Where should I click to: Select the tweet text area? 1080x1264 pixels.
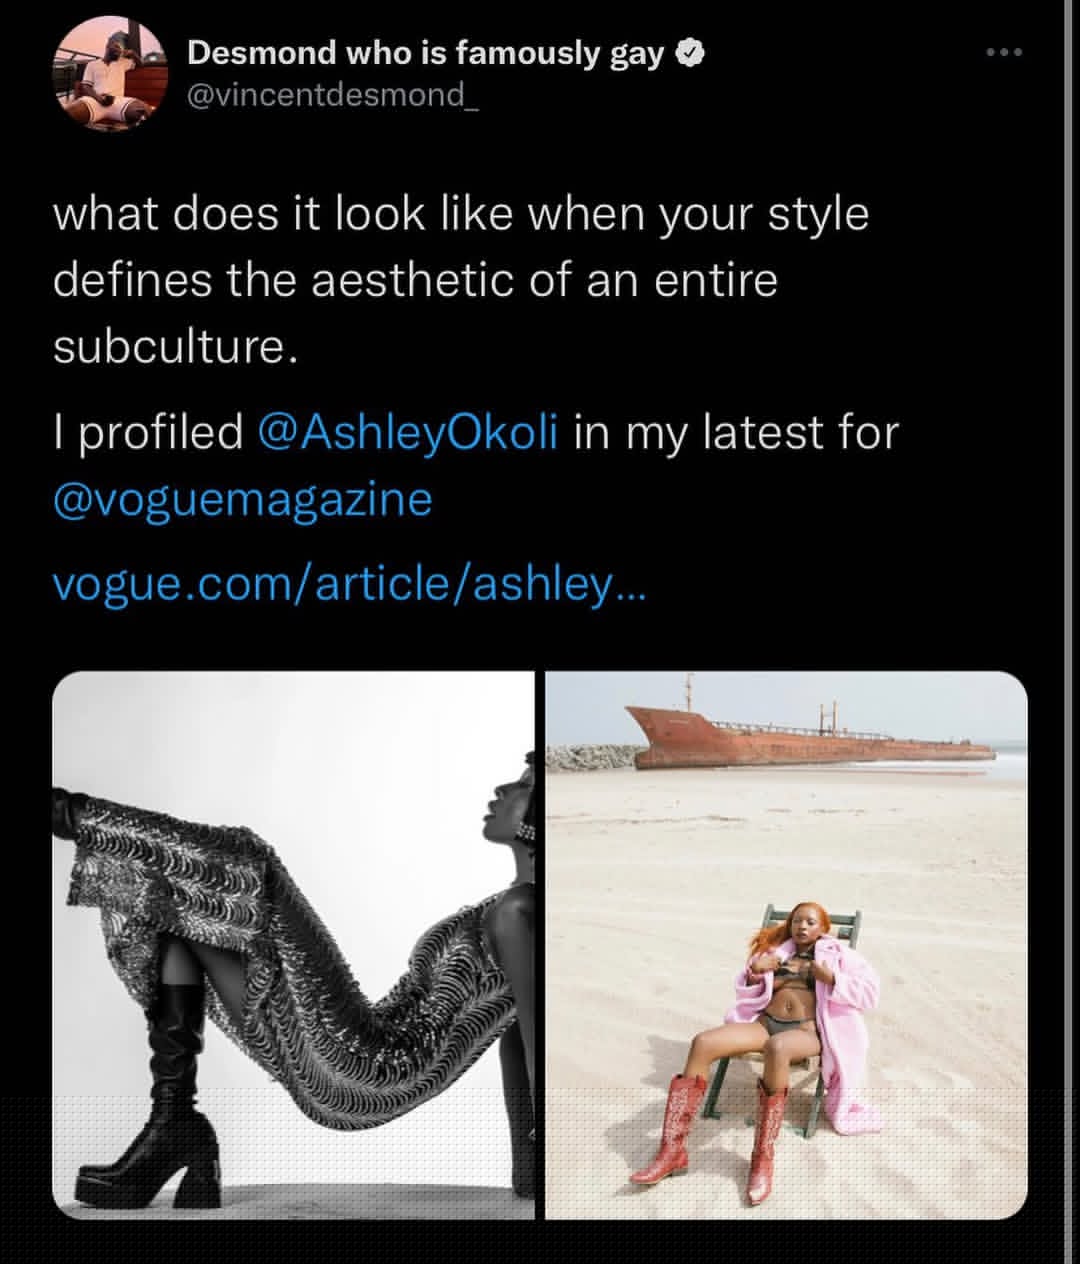(x=460, y=280)
